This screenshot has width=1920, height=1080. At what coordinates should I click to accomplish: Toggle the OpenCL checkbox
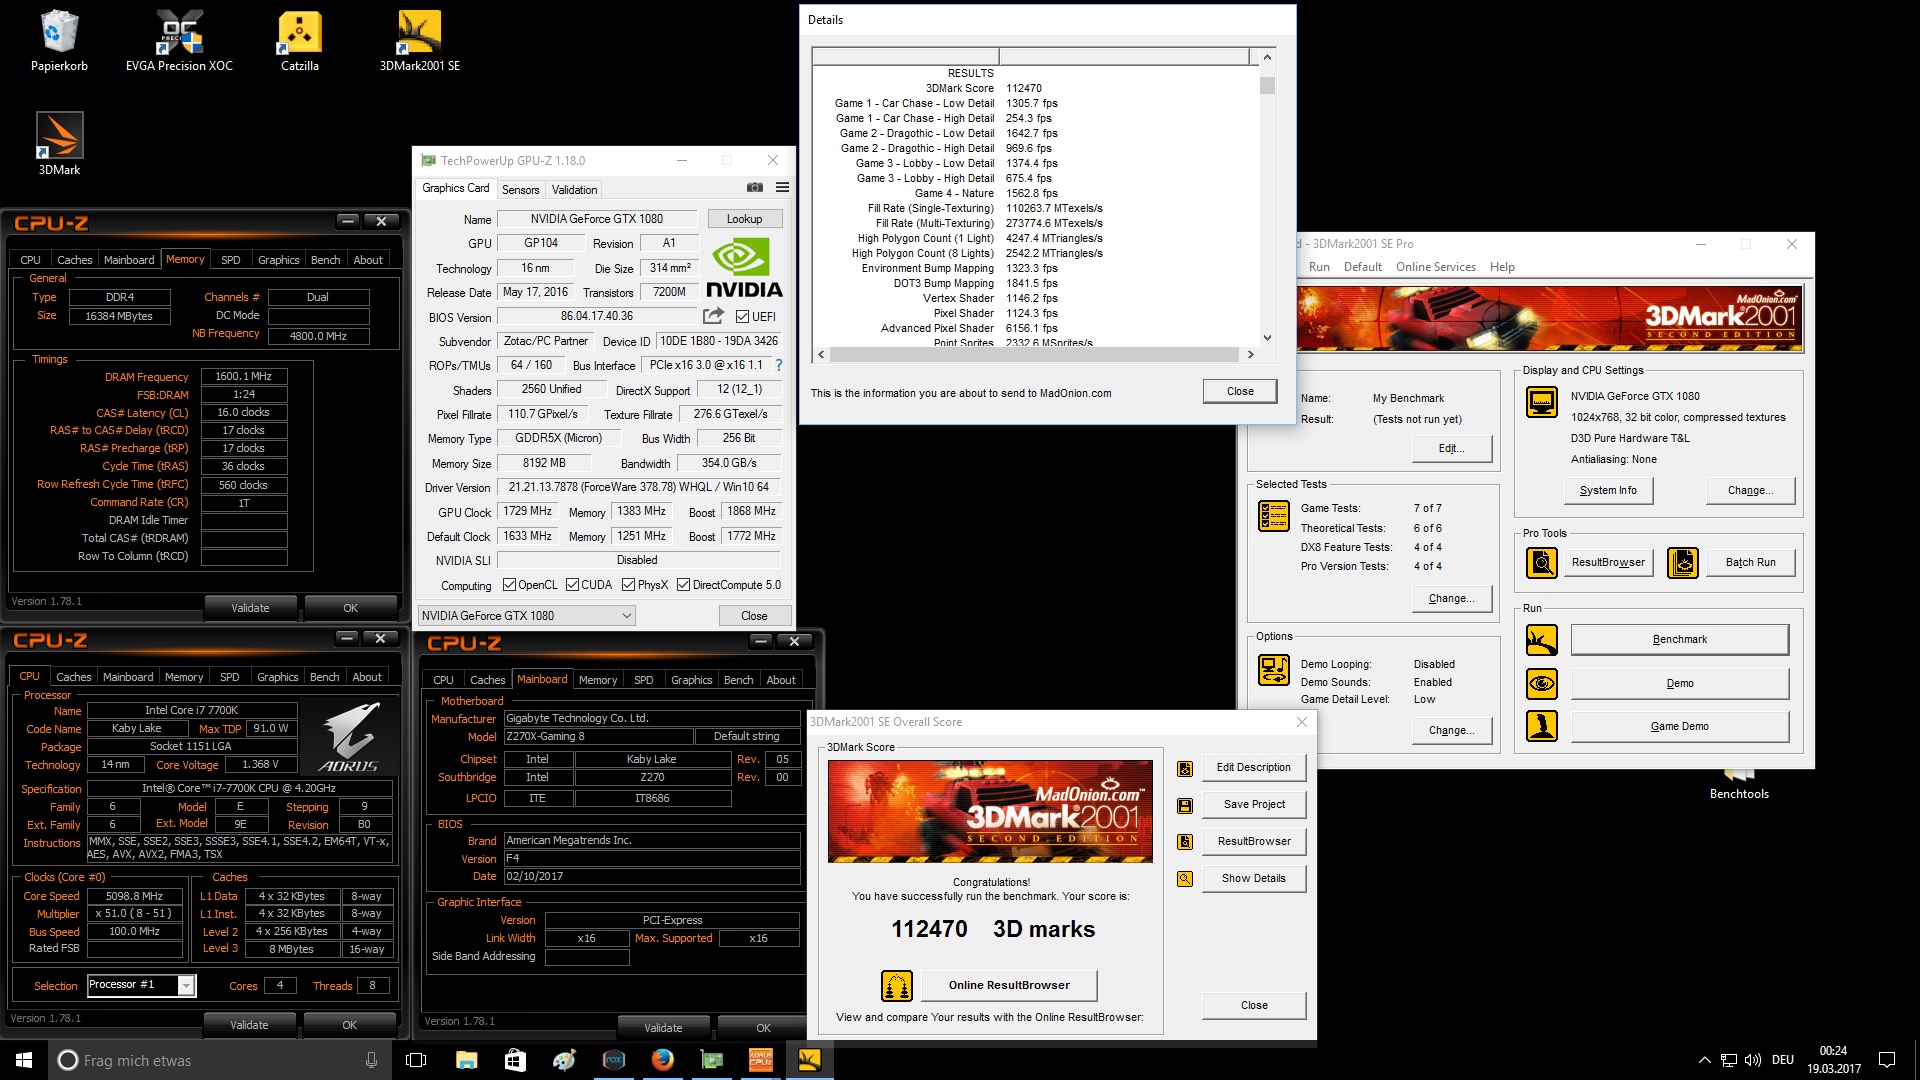[509, 585]
